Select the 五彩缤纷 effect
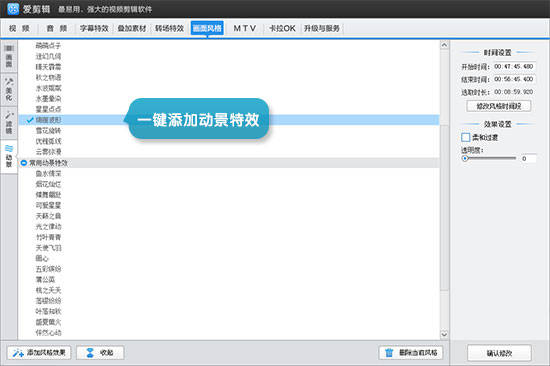The image size is (550, 366). click(48, 269)
